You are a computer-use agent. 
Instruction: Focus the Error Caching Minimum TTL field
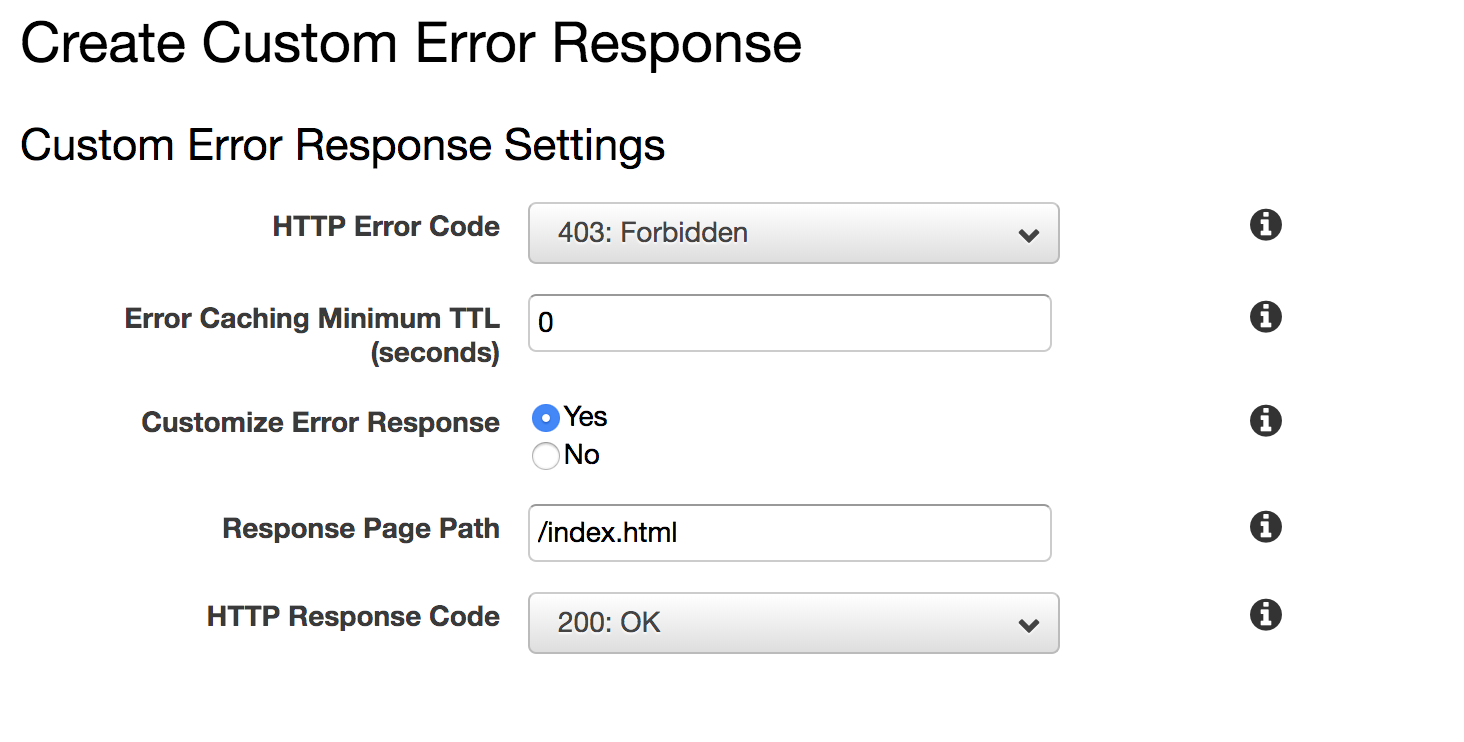789,323
